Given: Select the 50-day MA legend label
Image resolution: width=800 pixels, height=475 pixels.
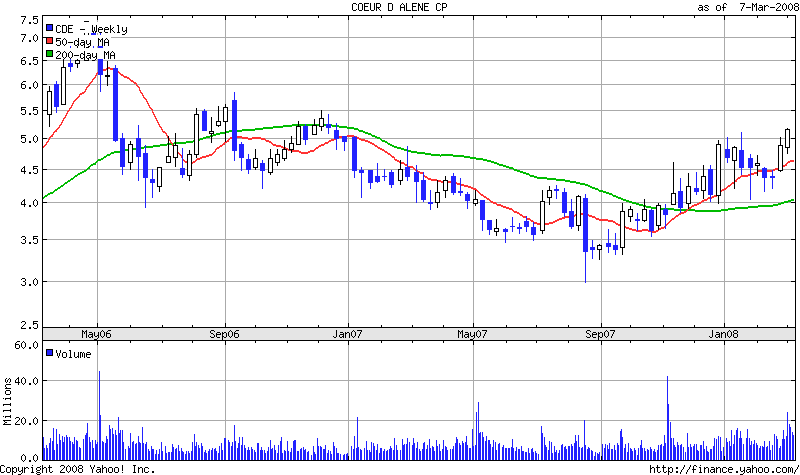Looking at the screenshot, I should [x=82, y=42].
